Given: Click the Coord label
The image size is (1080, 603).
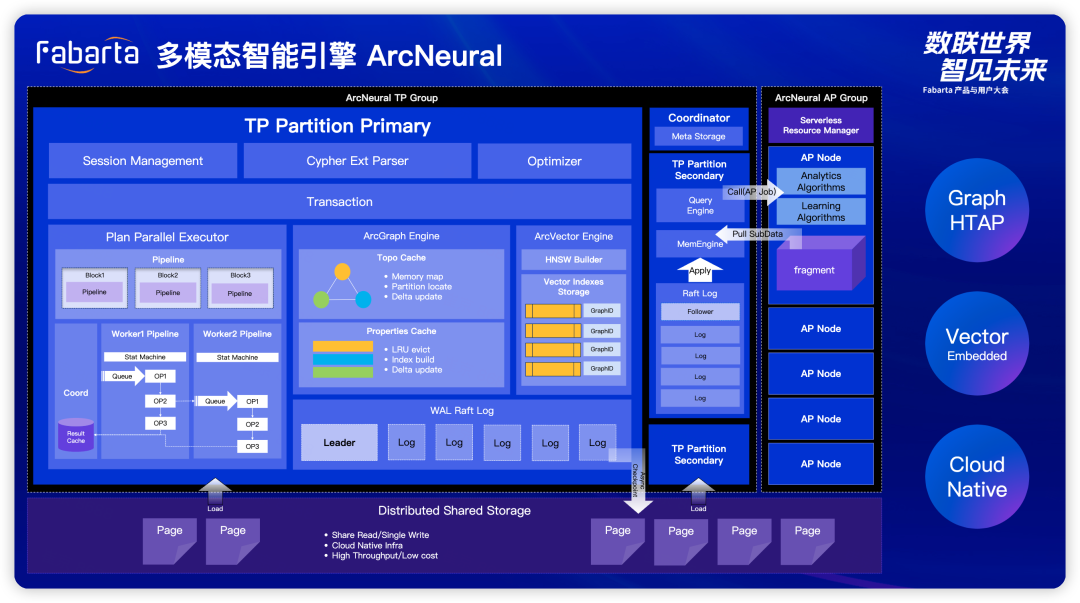Looking at the screenshot, I should [76, 393].
